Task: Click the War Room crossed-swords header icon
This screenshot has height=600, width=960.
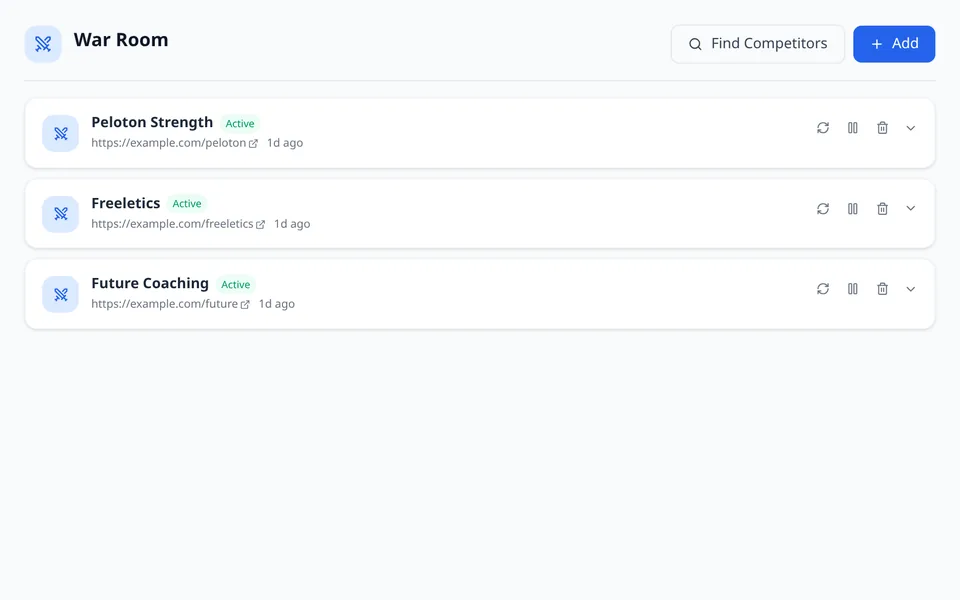Action: point(43,44)
